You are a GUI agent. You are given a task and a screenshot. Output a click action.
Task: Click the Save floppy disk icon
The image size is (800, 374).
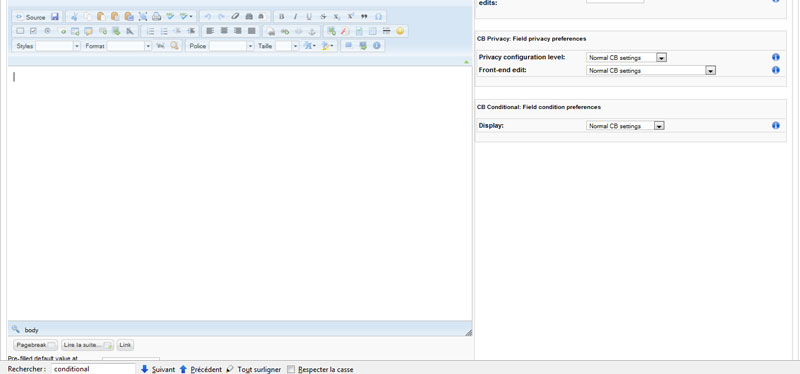click(x=55, y=17)
